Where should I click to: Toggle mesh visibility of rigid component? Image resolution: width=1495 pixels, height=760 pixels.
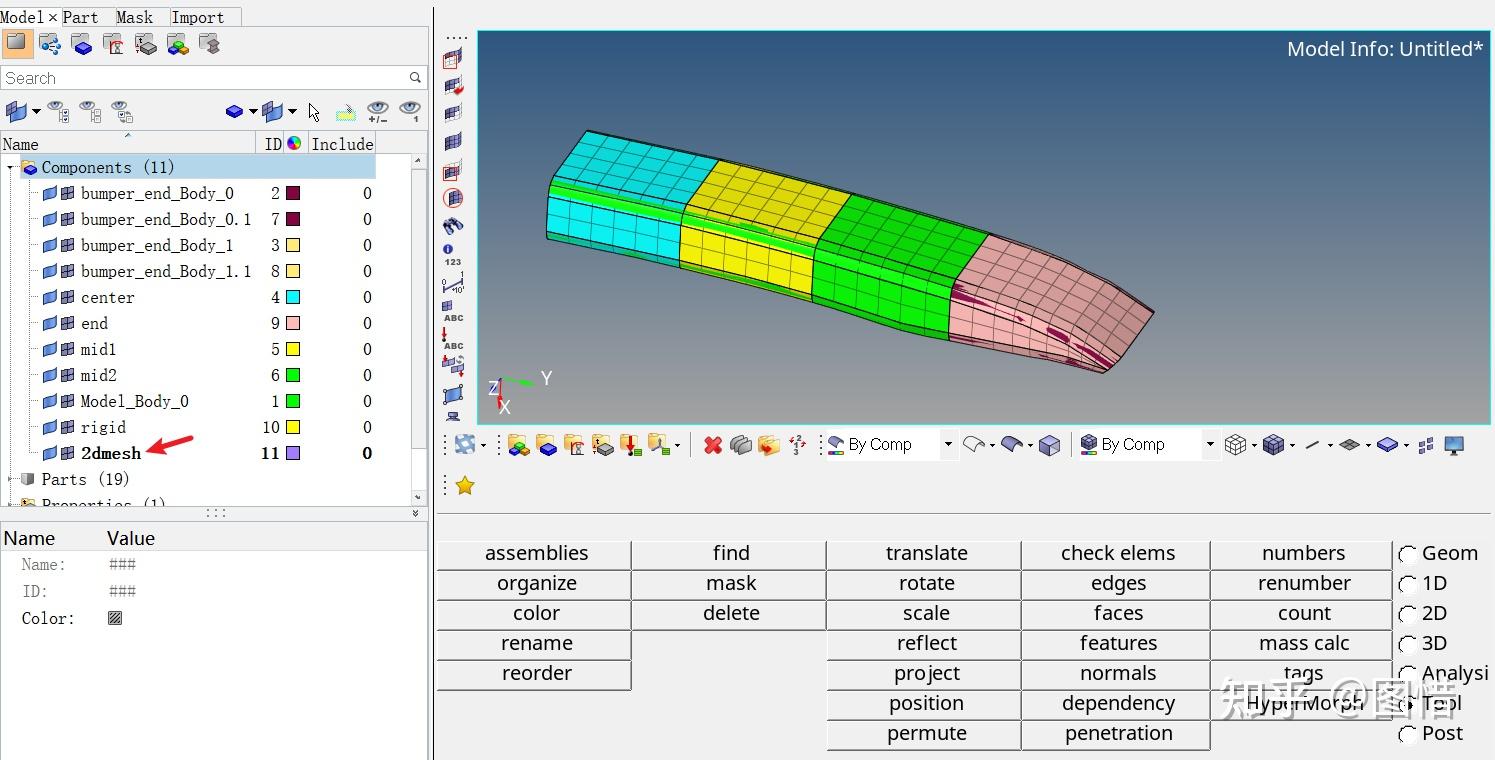67,427
